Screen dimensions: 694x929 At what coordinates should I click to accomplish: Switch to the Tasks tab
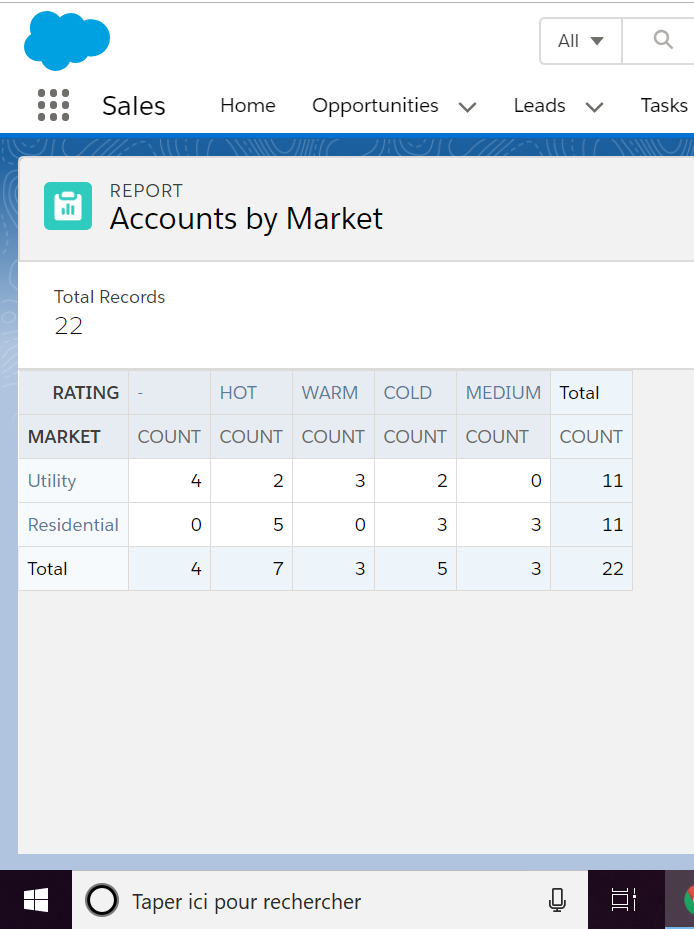[x=664, y=106]
